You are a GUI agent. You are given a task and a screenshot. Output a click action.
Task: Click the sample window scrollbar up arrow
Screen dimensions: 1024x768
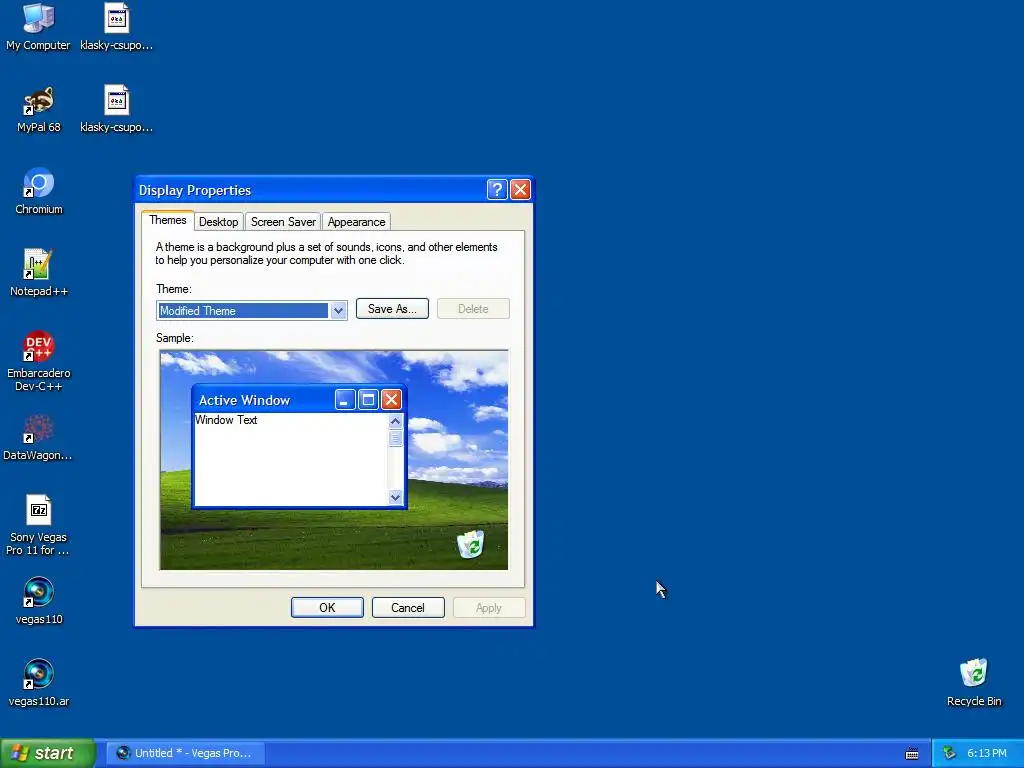[395, 421]
